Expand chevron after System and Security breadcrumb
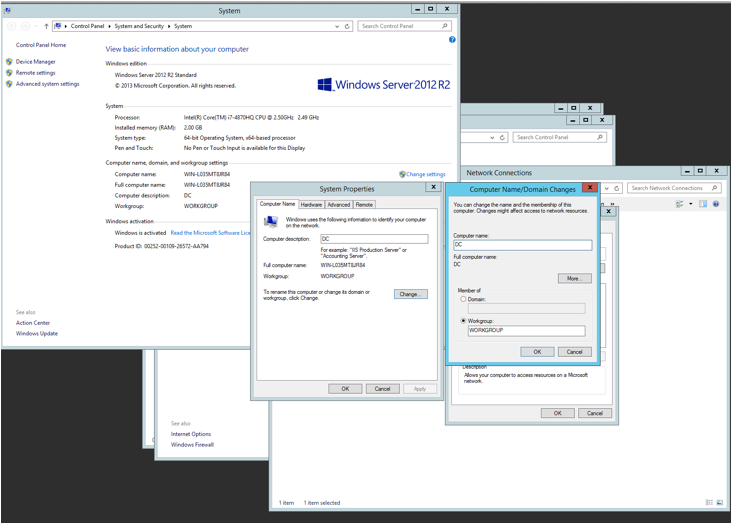732x524 pixels. pyautogui.click(x=169, y=26)
